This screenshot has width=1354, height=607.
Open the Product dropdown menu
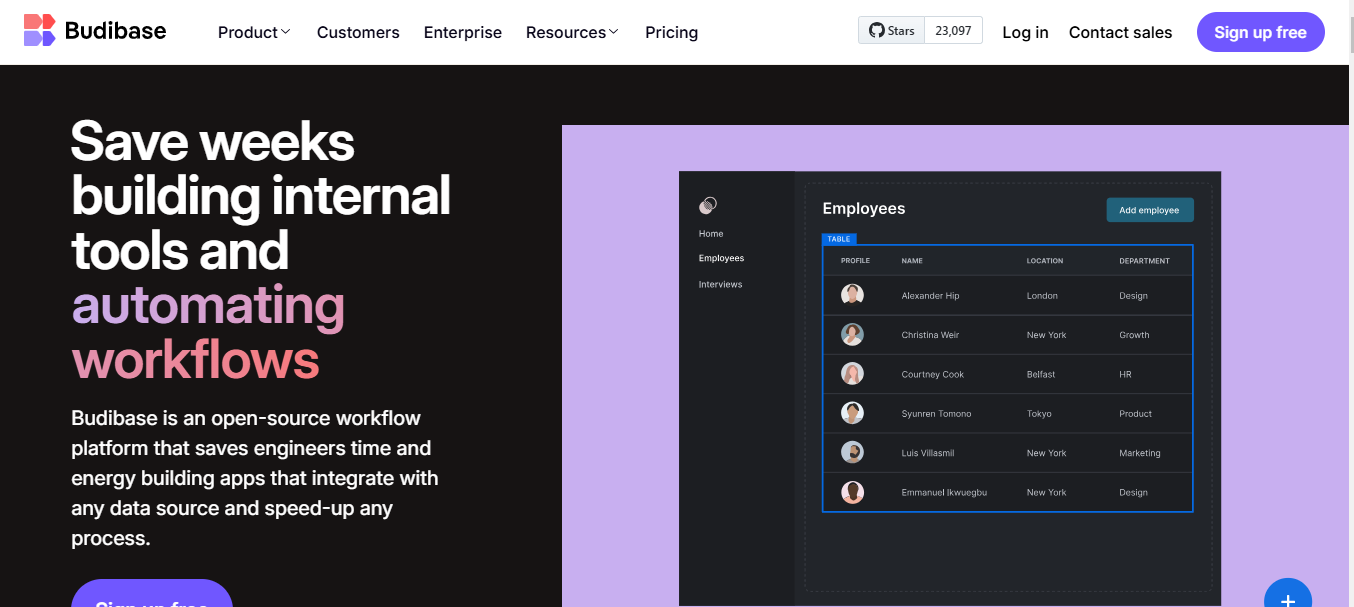tap(254, 32)
